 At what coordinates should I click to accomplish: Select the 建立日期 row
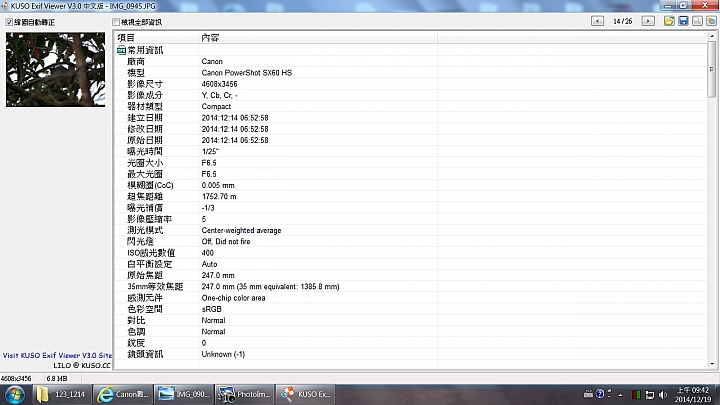tap(411, 118)
